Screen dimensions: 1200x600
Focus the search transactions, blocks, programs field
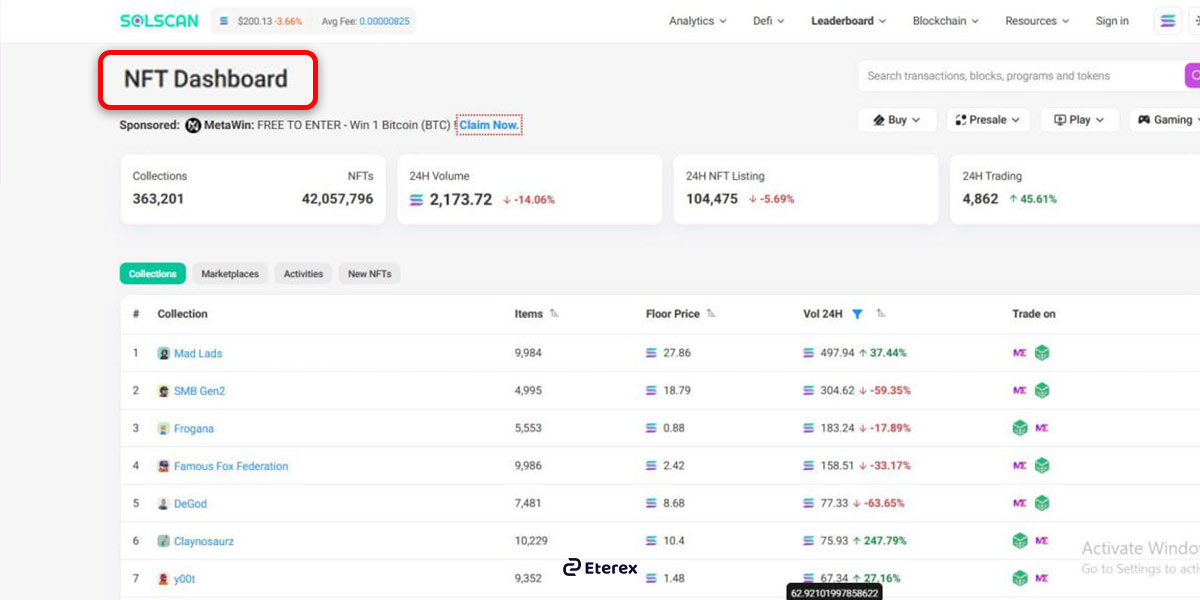[1021, 76]
